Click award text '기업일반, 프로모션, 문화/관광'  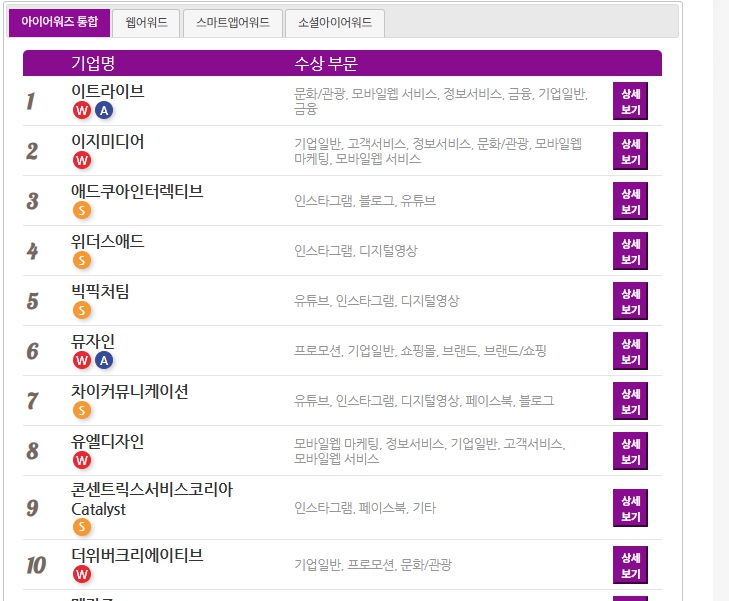tap(373, 565)
